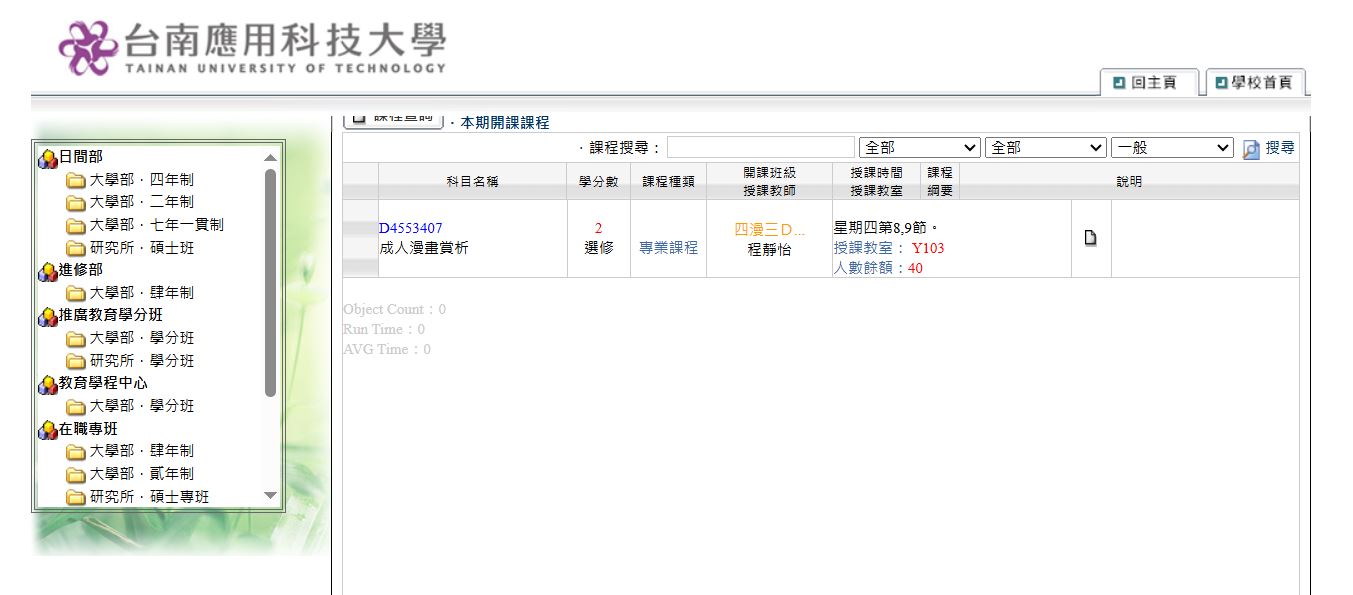Screen dimensions: 1353x595
Task: Click the 日間部 group icon
Action: point(47,158)
